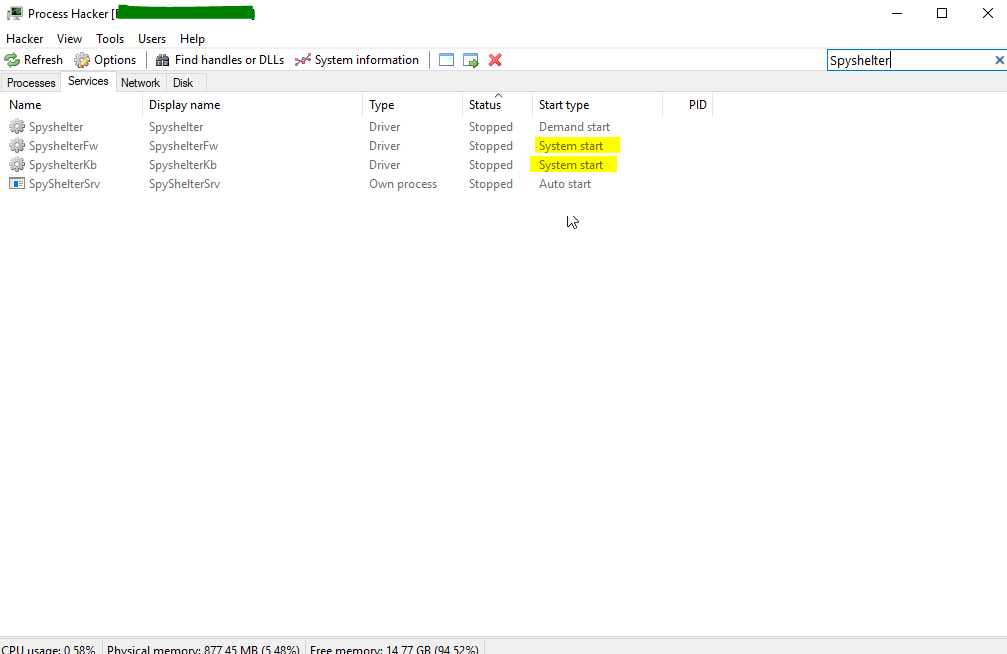Click the Refresh toolbar button
This screenshot has width=1007, height=654.
pos(34,60)
